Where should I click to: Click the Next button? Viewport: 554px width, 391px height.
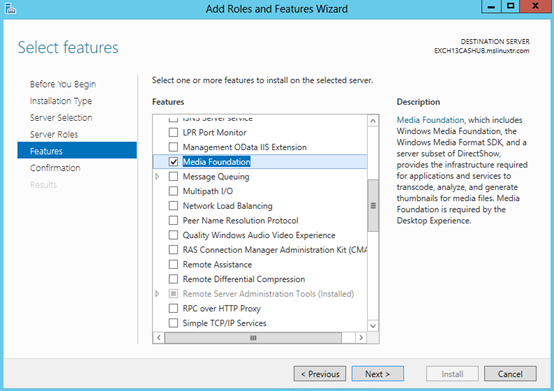coord(377,374)
